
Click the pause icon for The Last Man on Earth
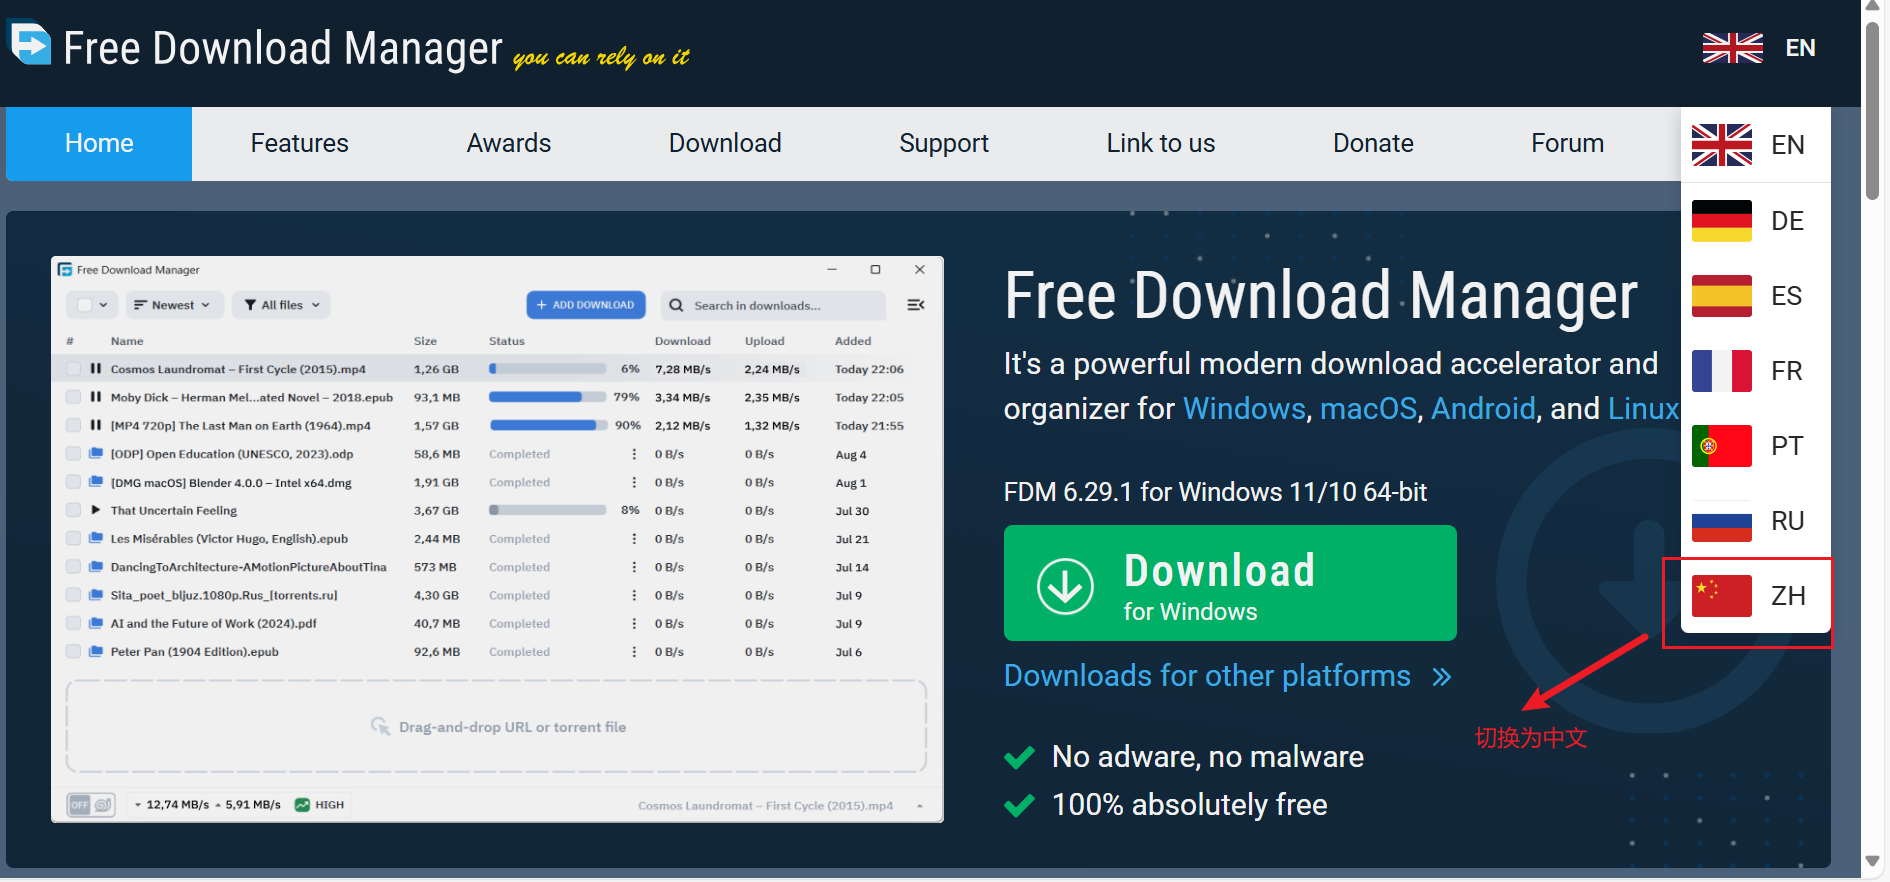pos(96,425)
